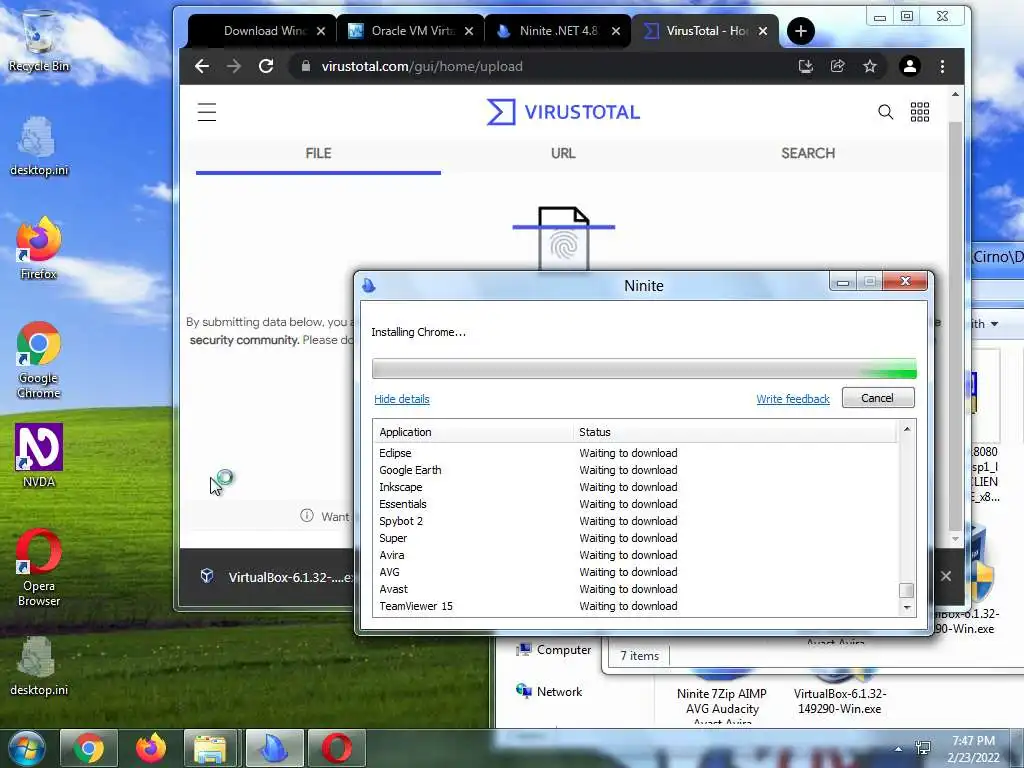This screenshot has width=1024, height=768.
Task: Click the Ninite installation progress bar
Action: pyautogui.click(x=644, y=368)
